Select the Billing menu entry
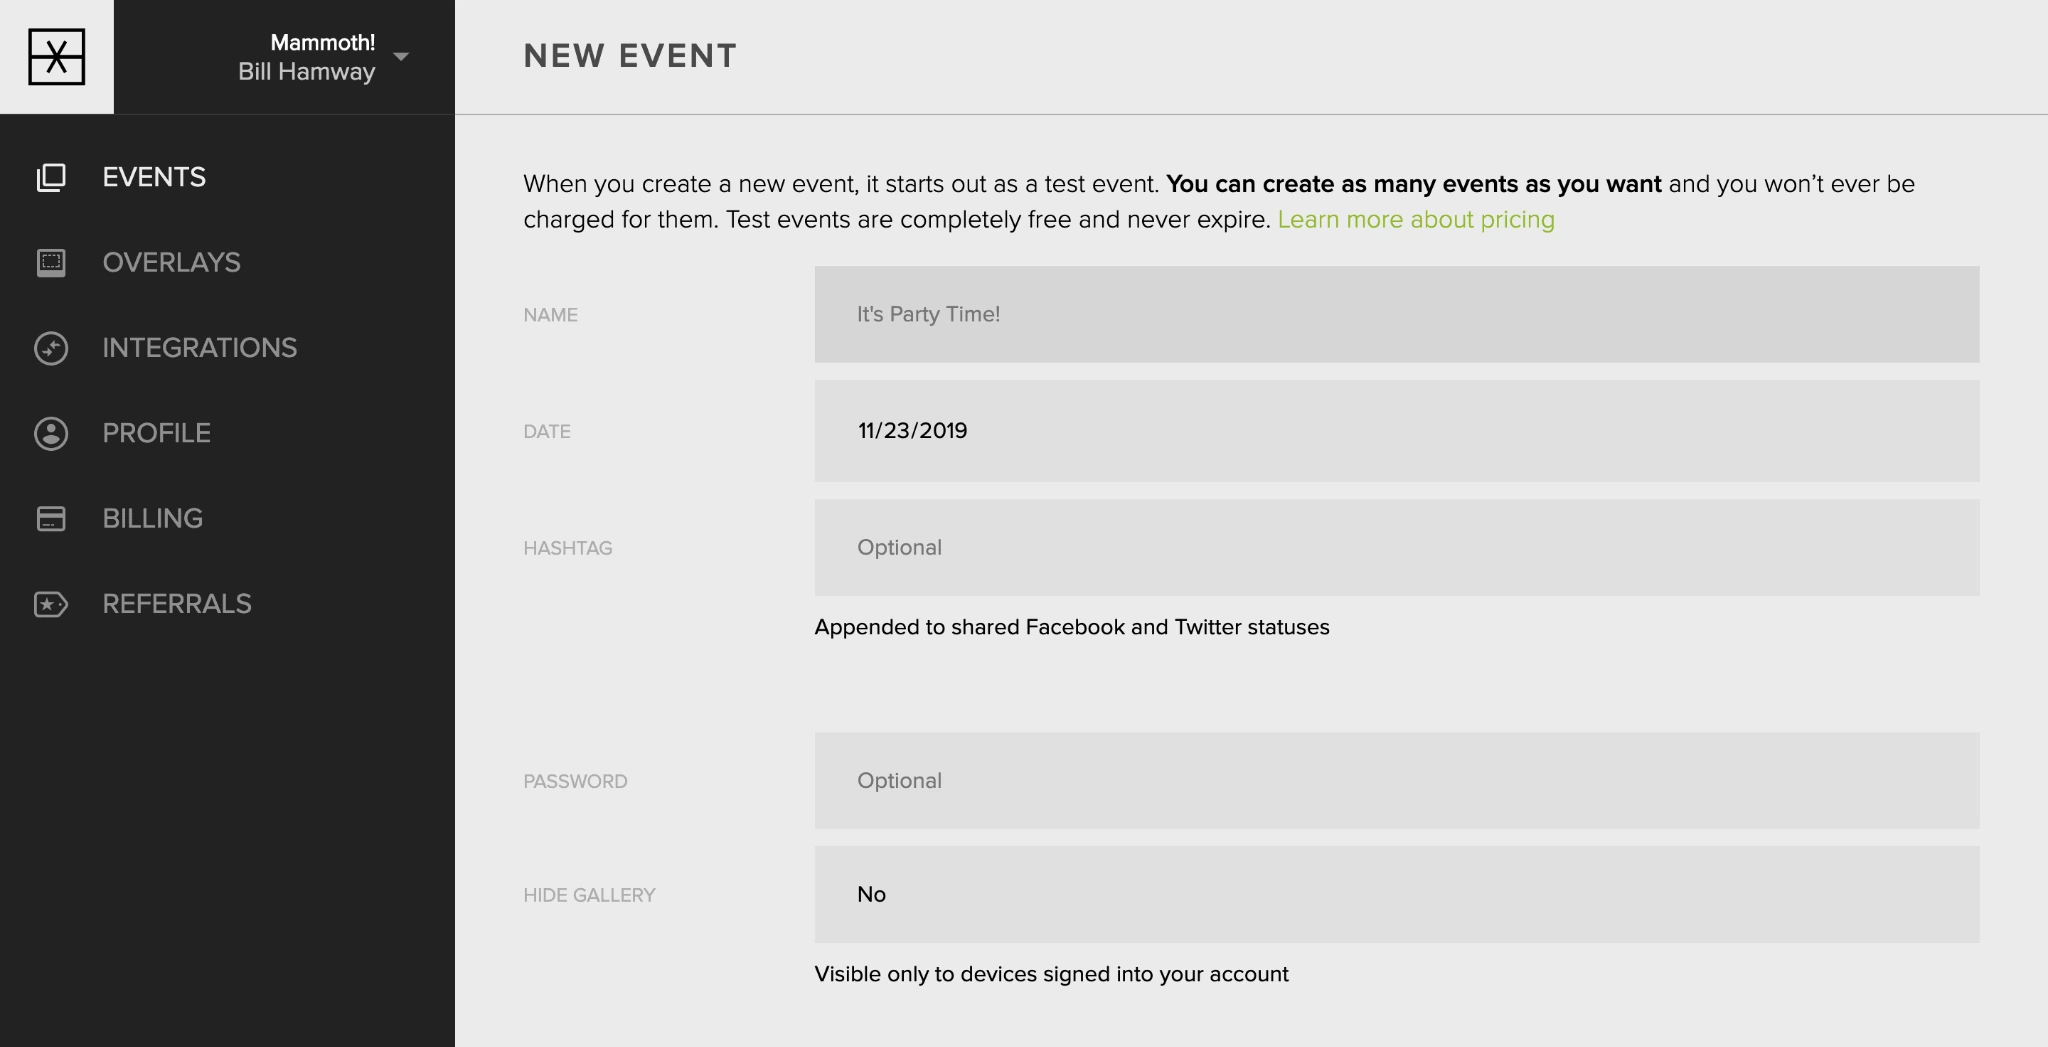Image resolution: width=2048 pixels, height=1047 pixels. click(x=153, y=518)
